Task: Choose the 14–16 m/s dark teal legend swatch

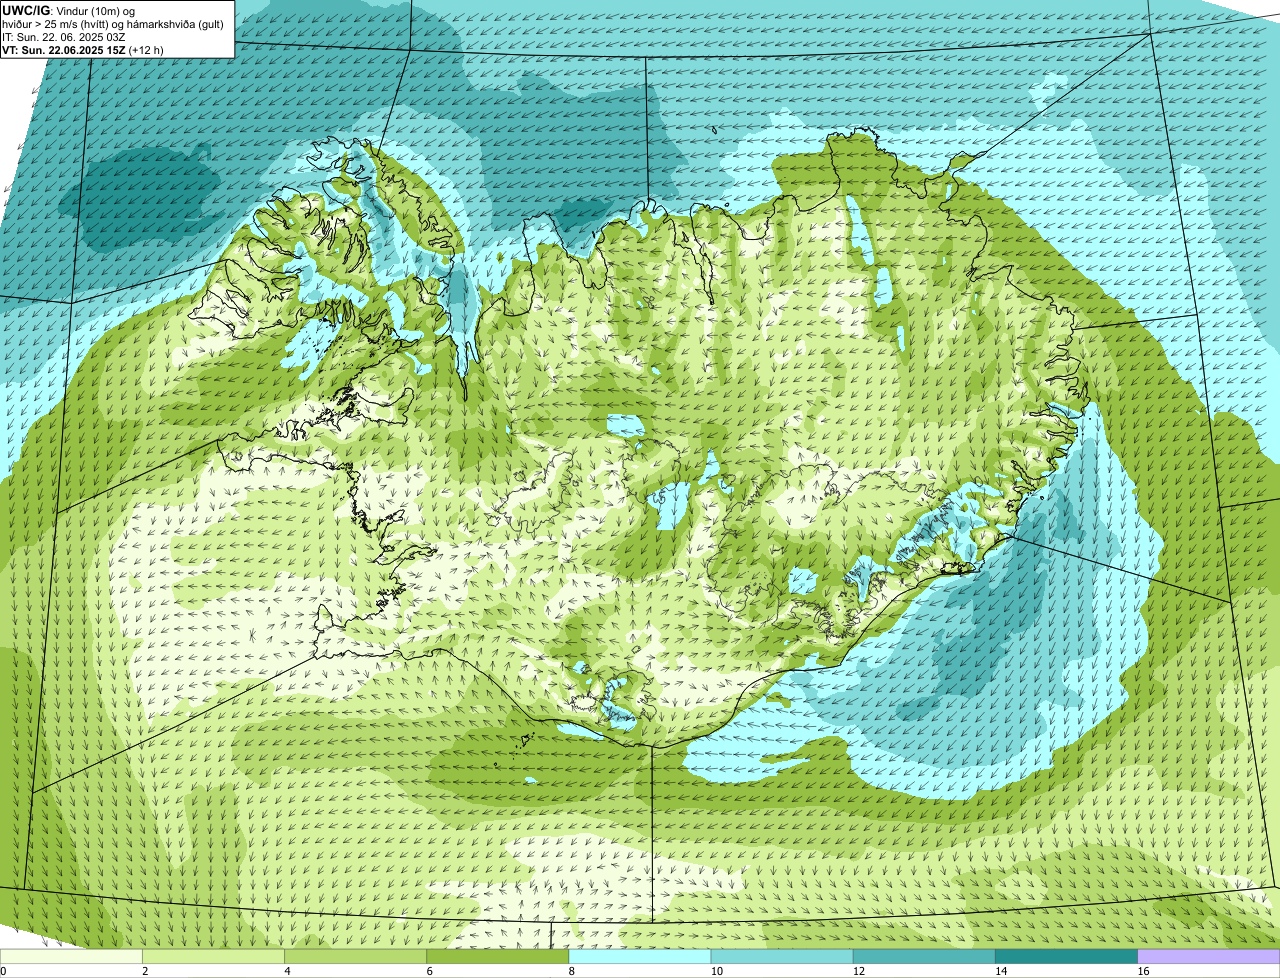Action: pos(1067,957)
